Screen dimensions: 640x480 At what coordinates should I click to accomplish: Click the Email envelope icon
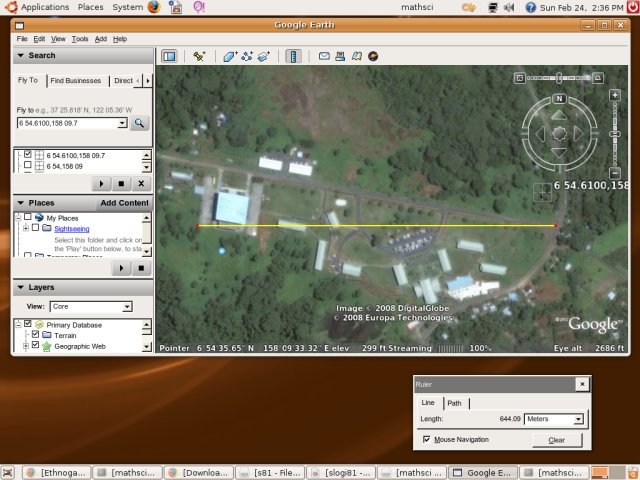pos(324,56)
